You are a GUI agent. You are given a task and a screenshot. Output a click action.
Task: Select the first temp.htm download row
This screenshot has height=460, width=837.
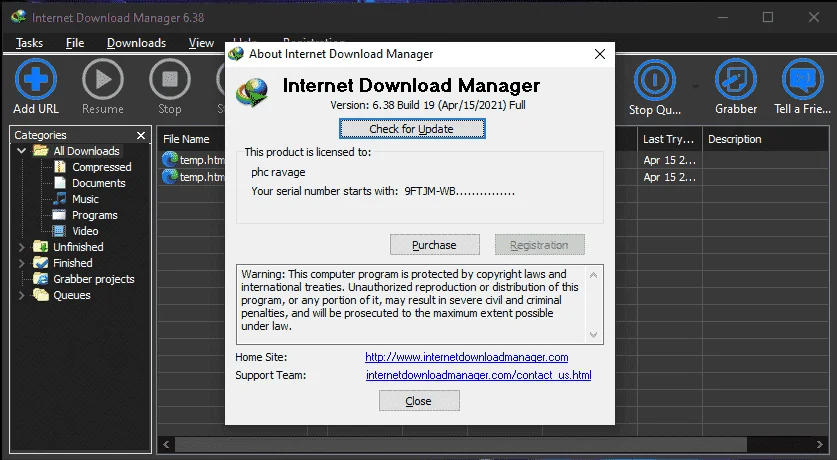tap(193, 160)
